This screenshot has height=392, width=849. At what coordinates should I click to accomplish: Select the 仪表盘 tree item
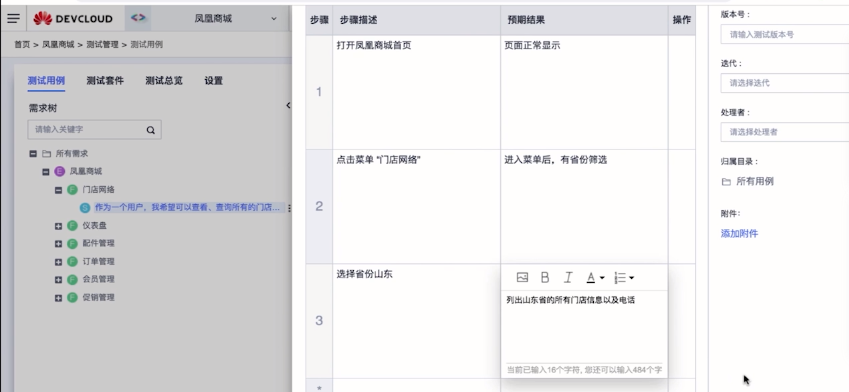tap(94, 225)
